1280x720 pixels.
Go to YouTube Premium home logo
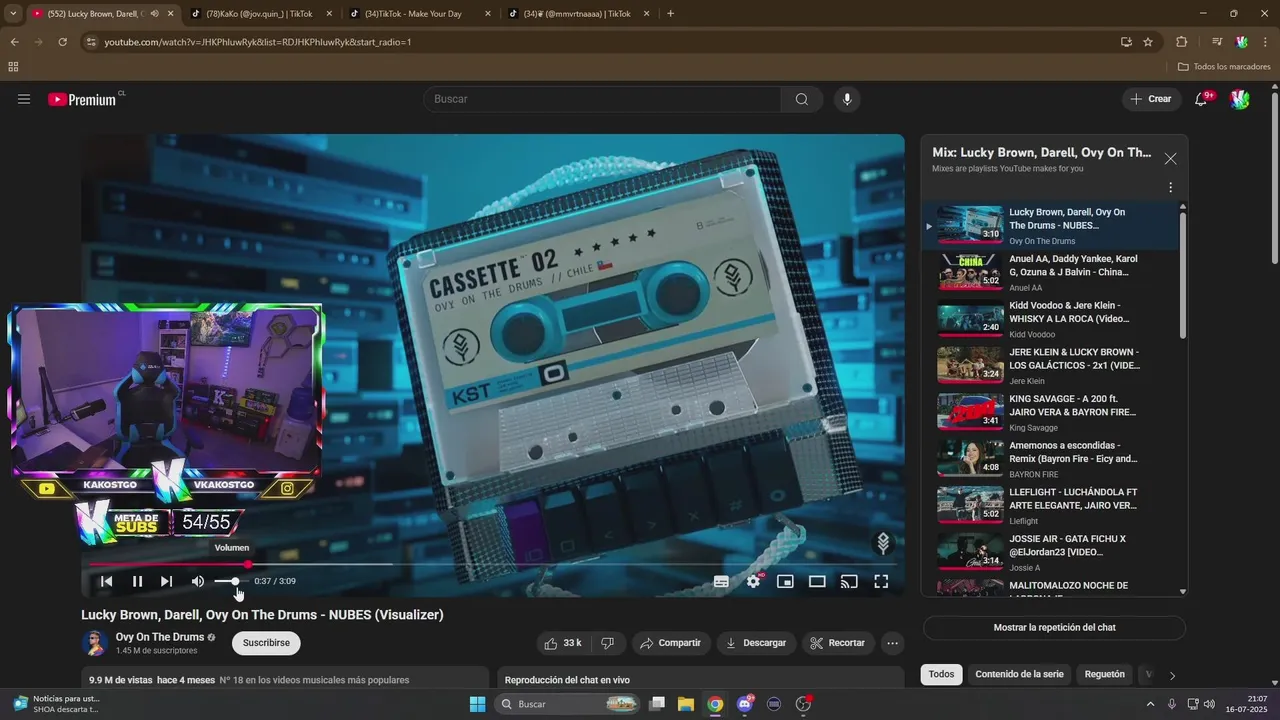click(x=83, y=99)
